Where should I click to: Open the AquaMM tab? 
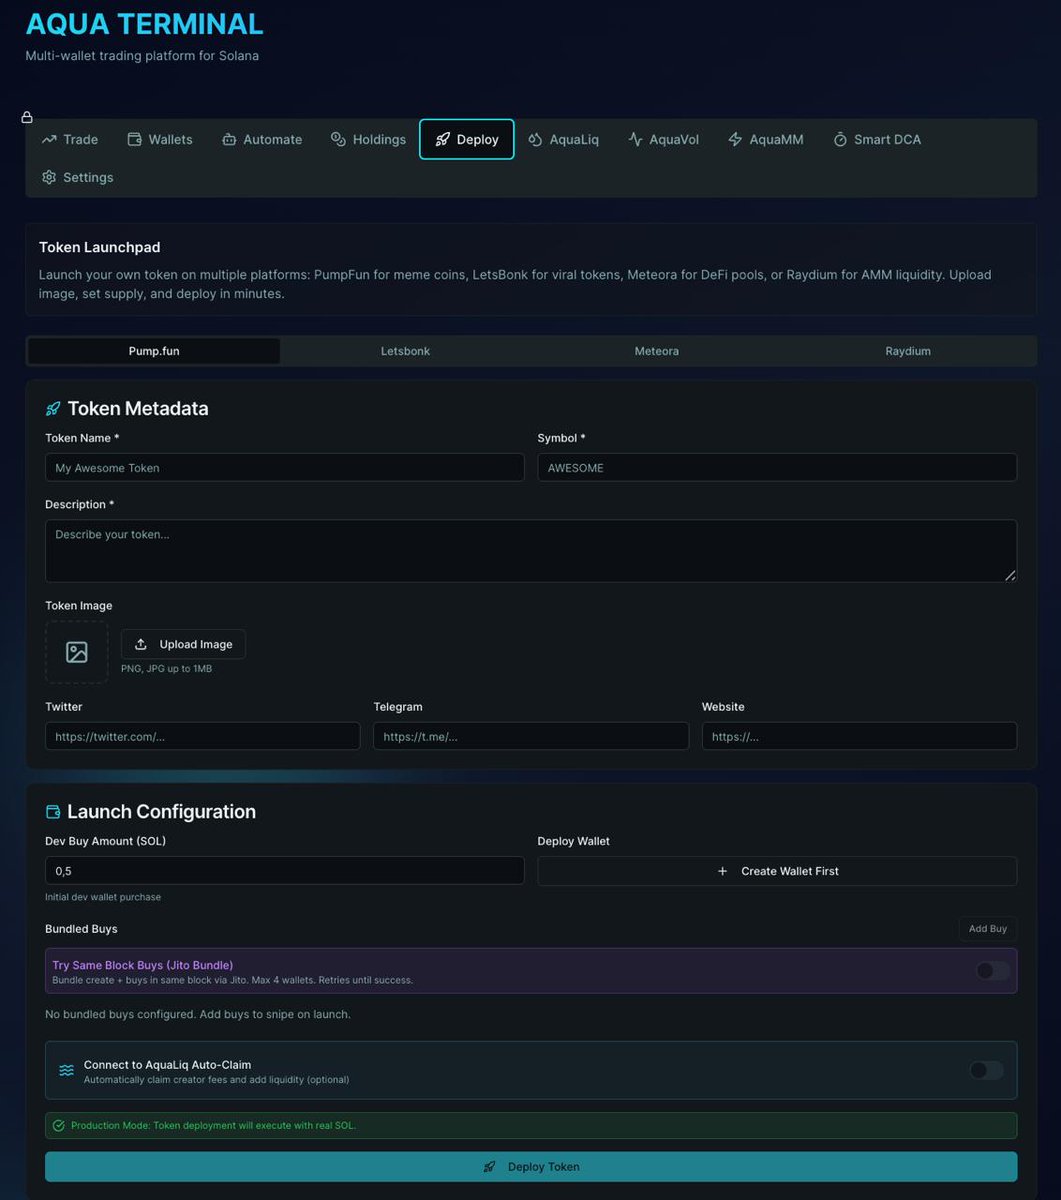[766, 139]
